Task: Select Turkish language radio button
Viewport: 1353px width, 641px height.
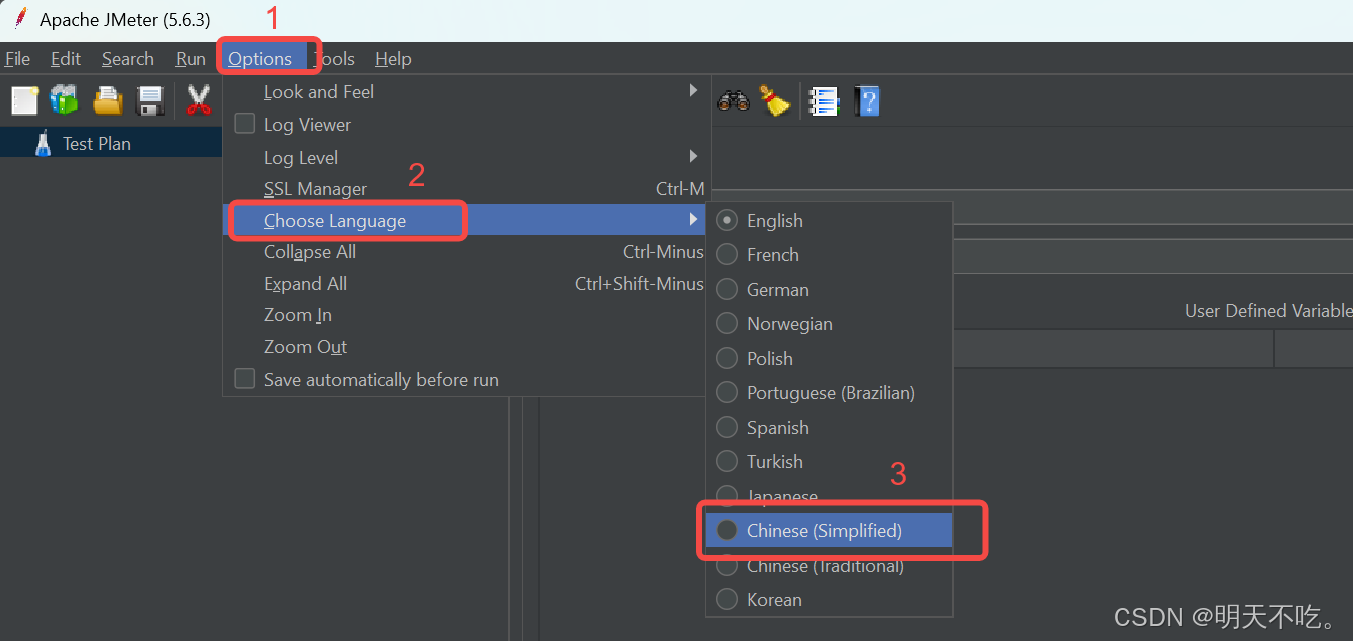Action: 728,462
